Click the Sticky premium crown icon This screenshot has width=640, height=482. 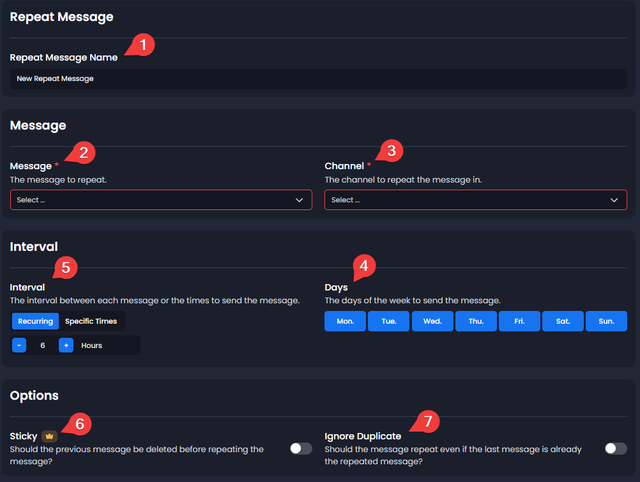click(x=49, y=436)
